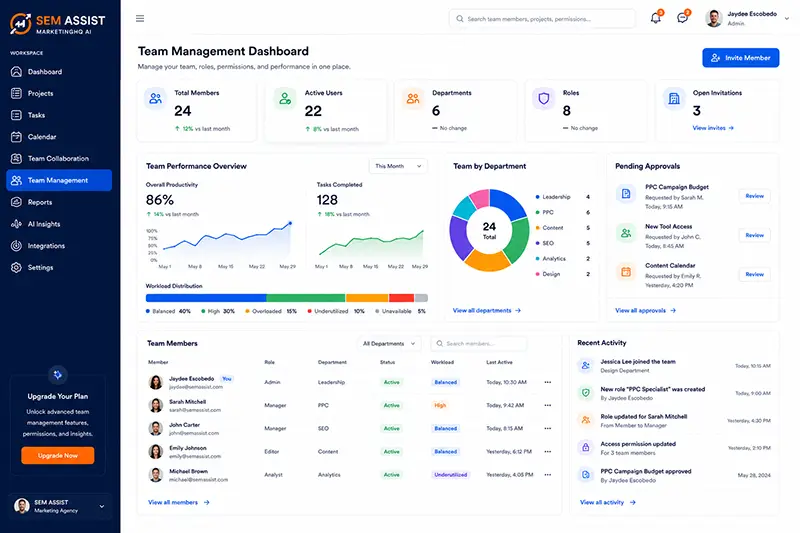Click the green High workload bar segment

pos(306,298)
